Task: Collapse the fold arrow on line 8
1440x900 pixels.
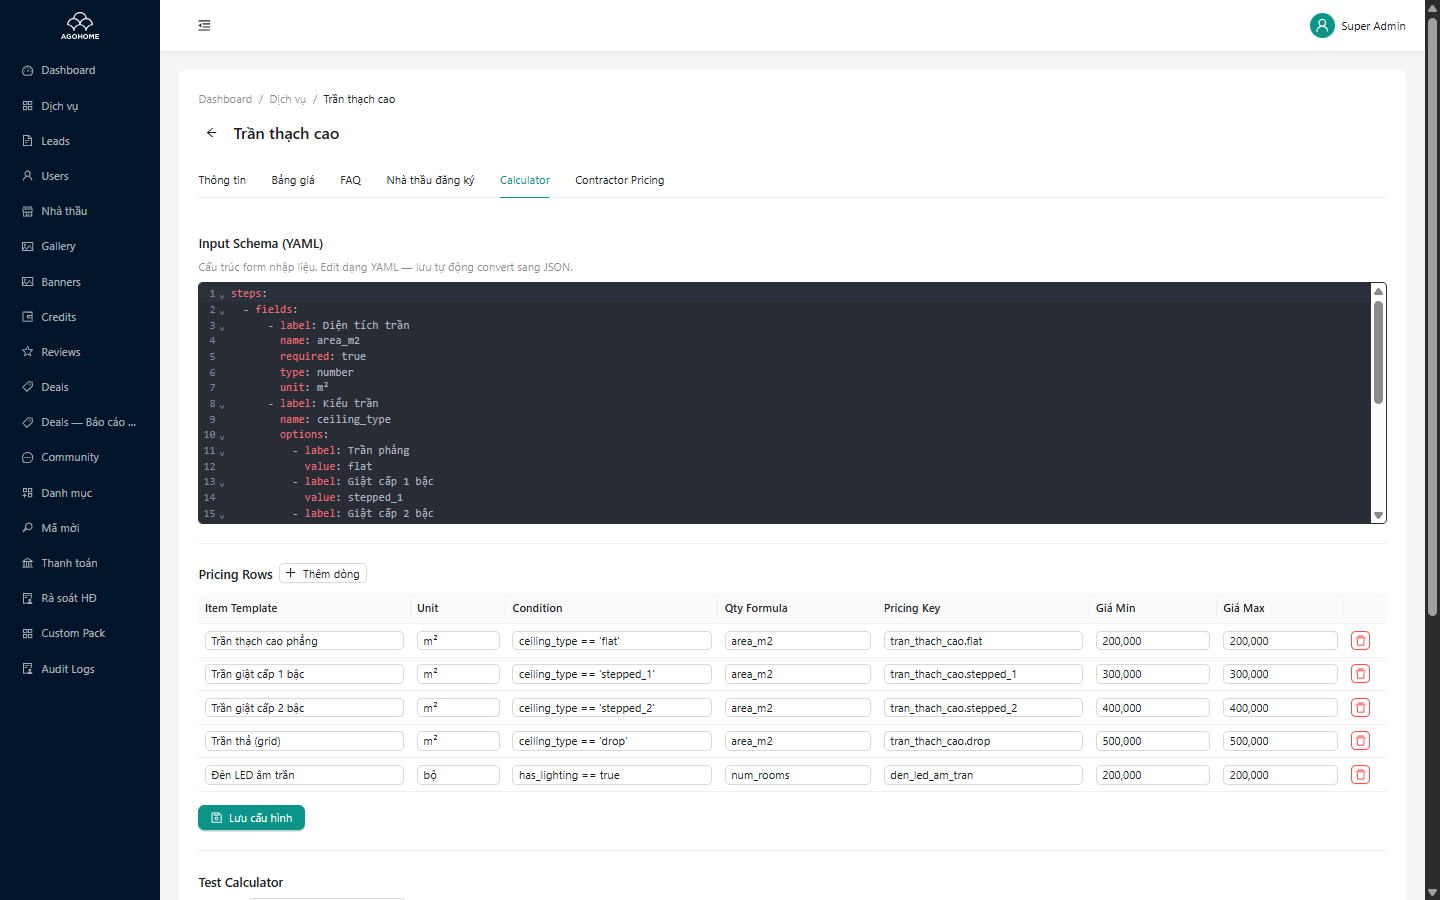Action: point(222,405)
